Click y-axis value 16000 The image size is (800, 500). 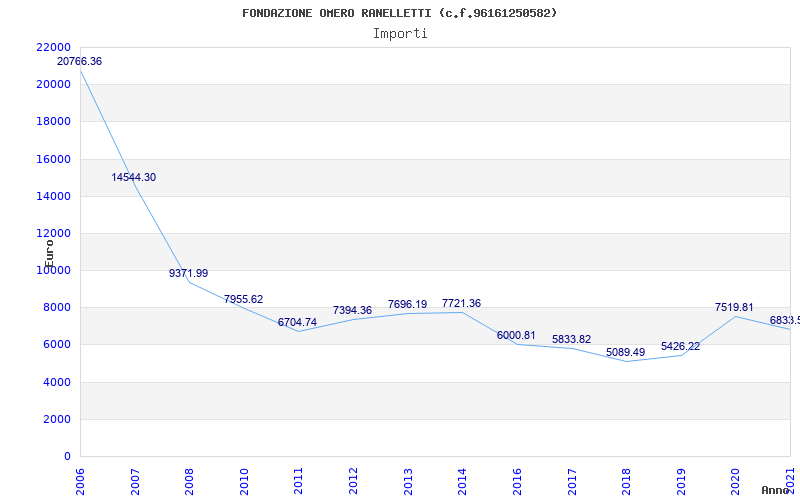tap(54, 159)
